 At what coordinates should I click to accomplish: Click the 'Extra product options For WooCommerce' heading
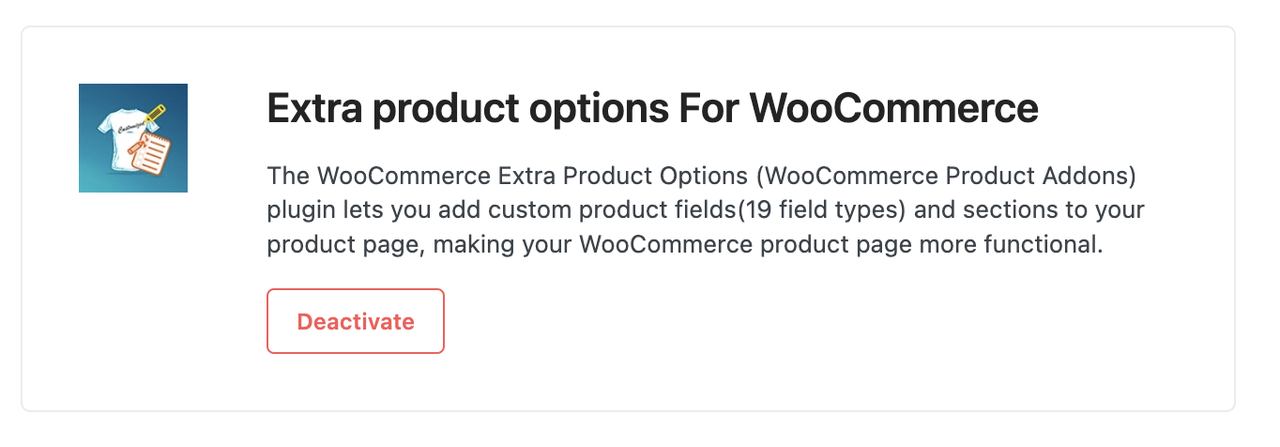[x=652, y=108]
